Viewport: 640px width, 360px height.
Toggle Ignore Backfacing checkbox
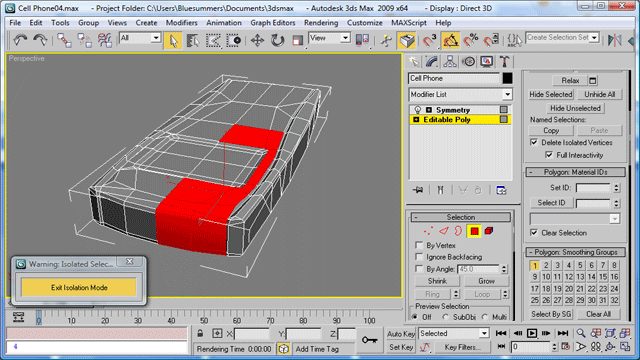point(419,257)
